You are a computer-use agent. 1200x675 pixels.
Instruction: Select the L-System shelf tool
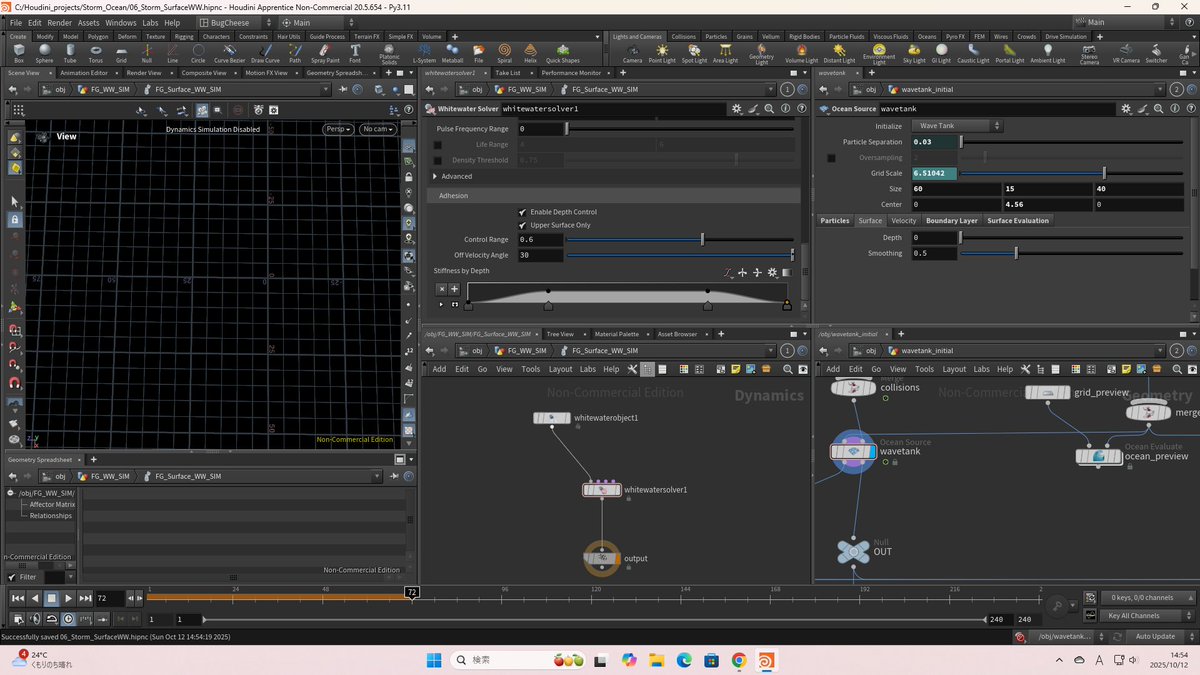click(x=424, y=53)
